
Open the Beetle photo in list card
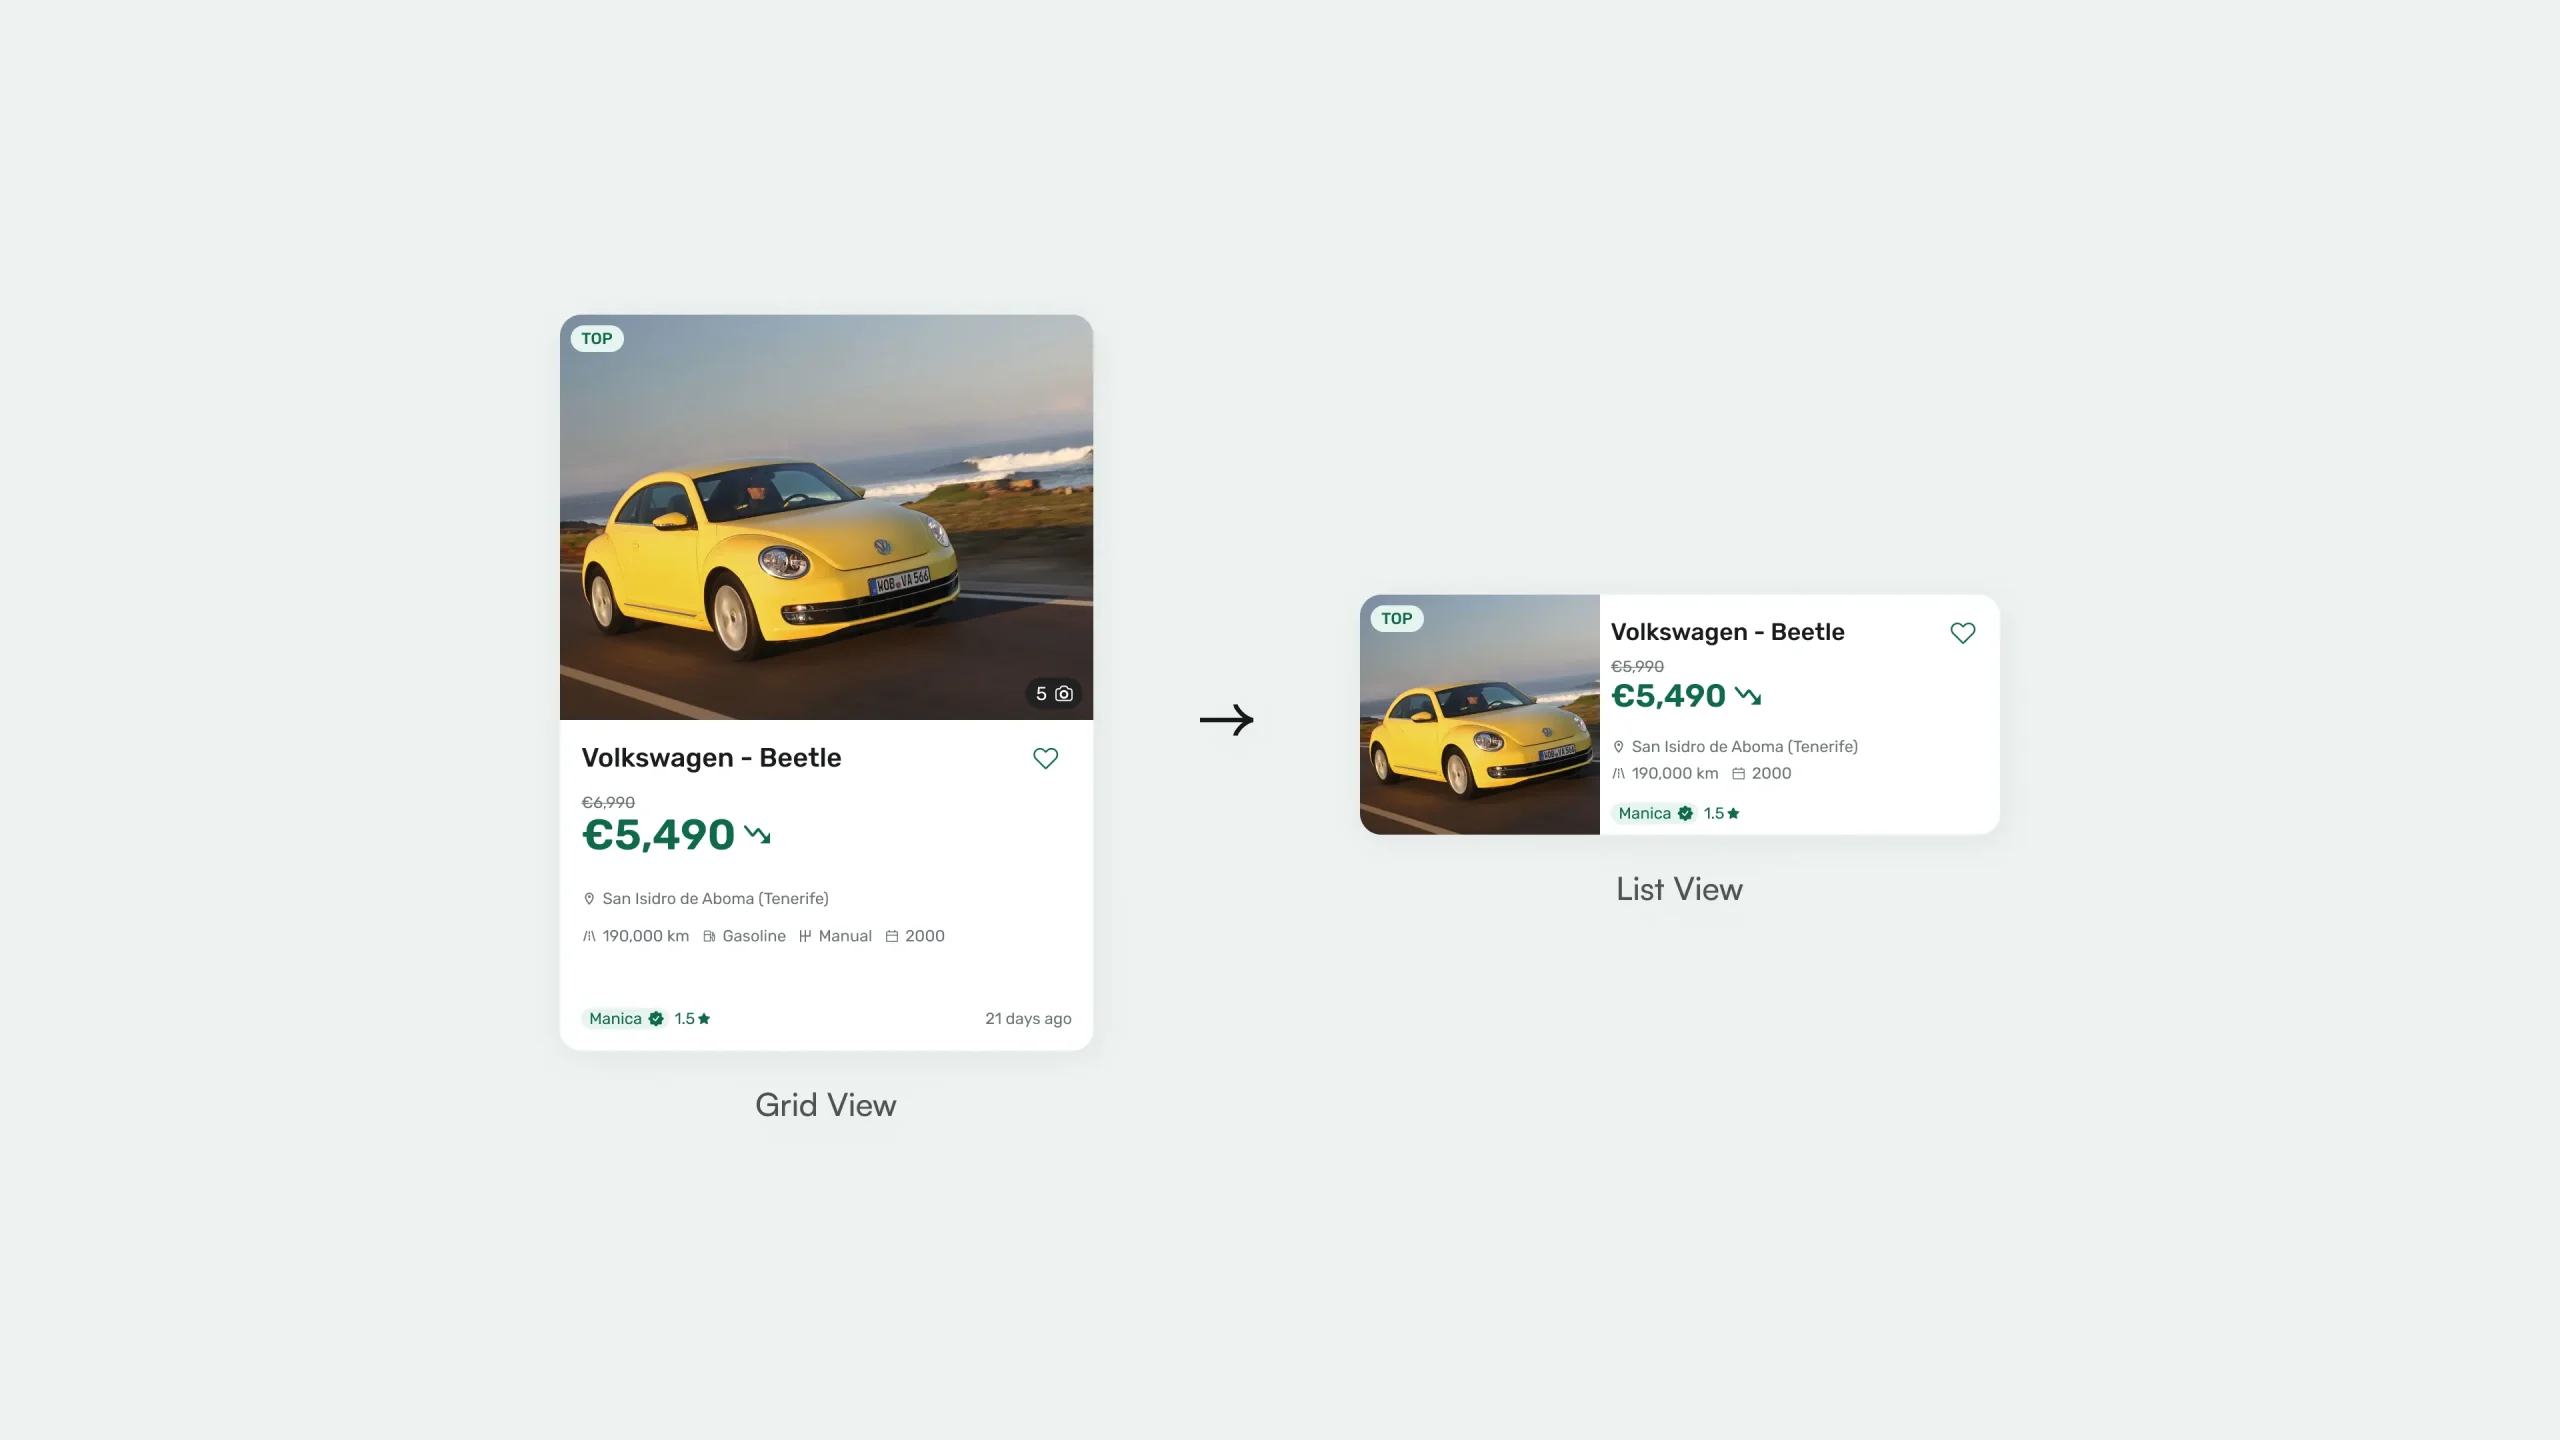click(1480, 715)
